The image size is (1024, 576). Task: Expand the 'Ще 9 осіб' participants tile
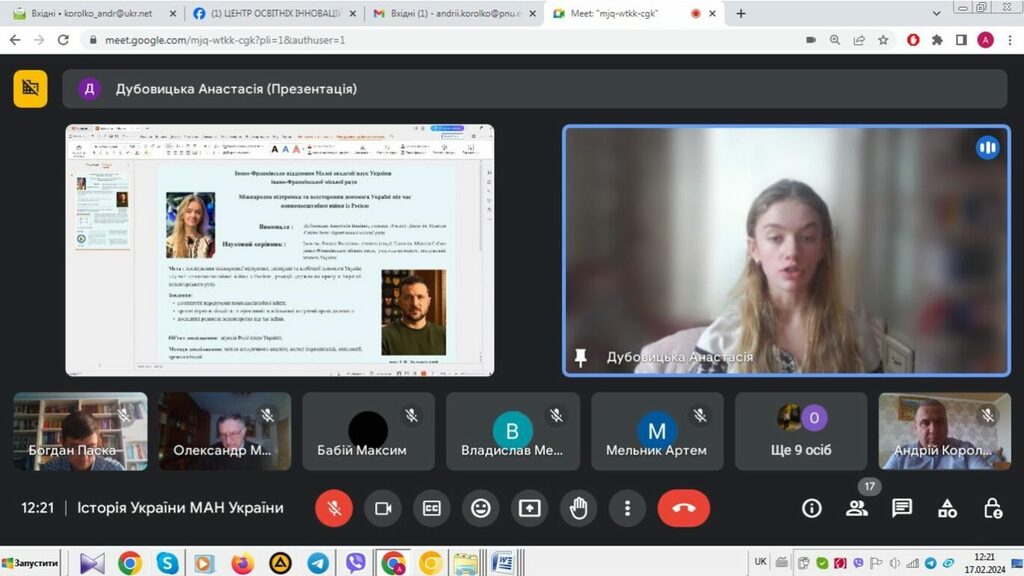click(x=801, y=431)
